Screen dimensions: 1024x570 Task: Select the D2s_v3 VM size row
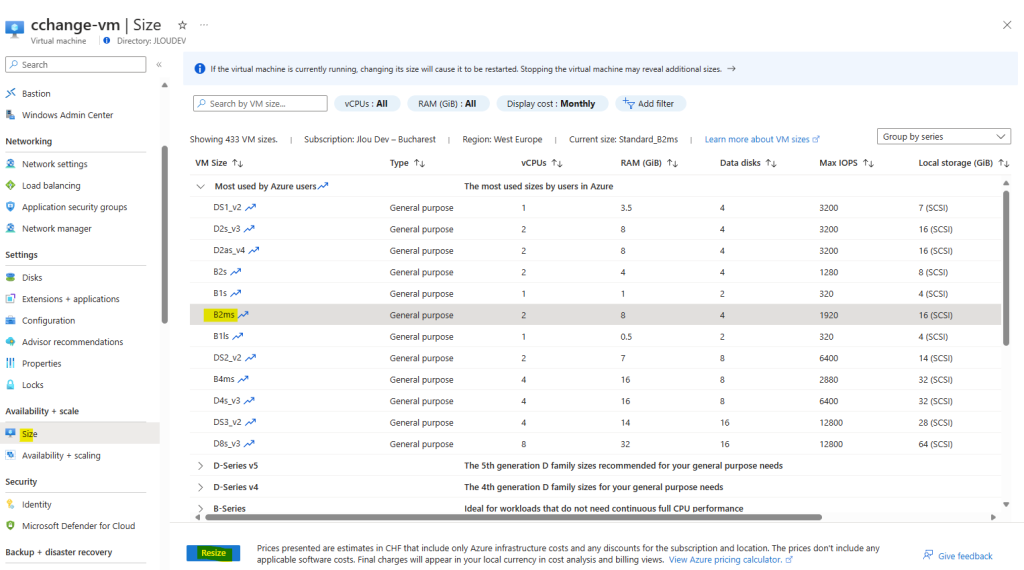(x=595, y=229)
